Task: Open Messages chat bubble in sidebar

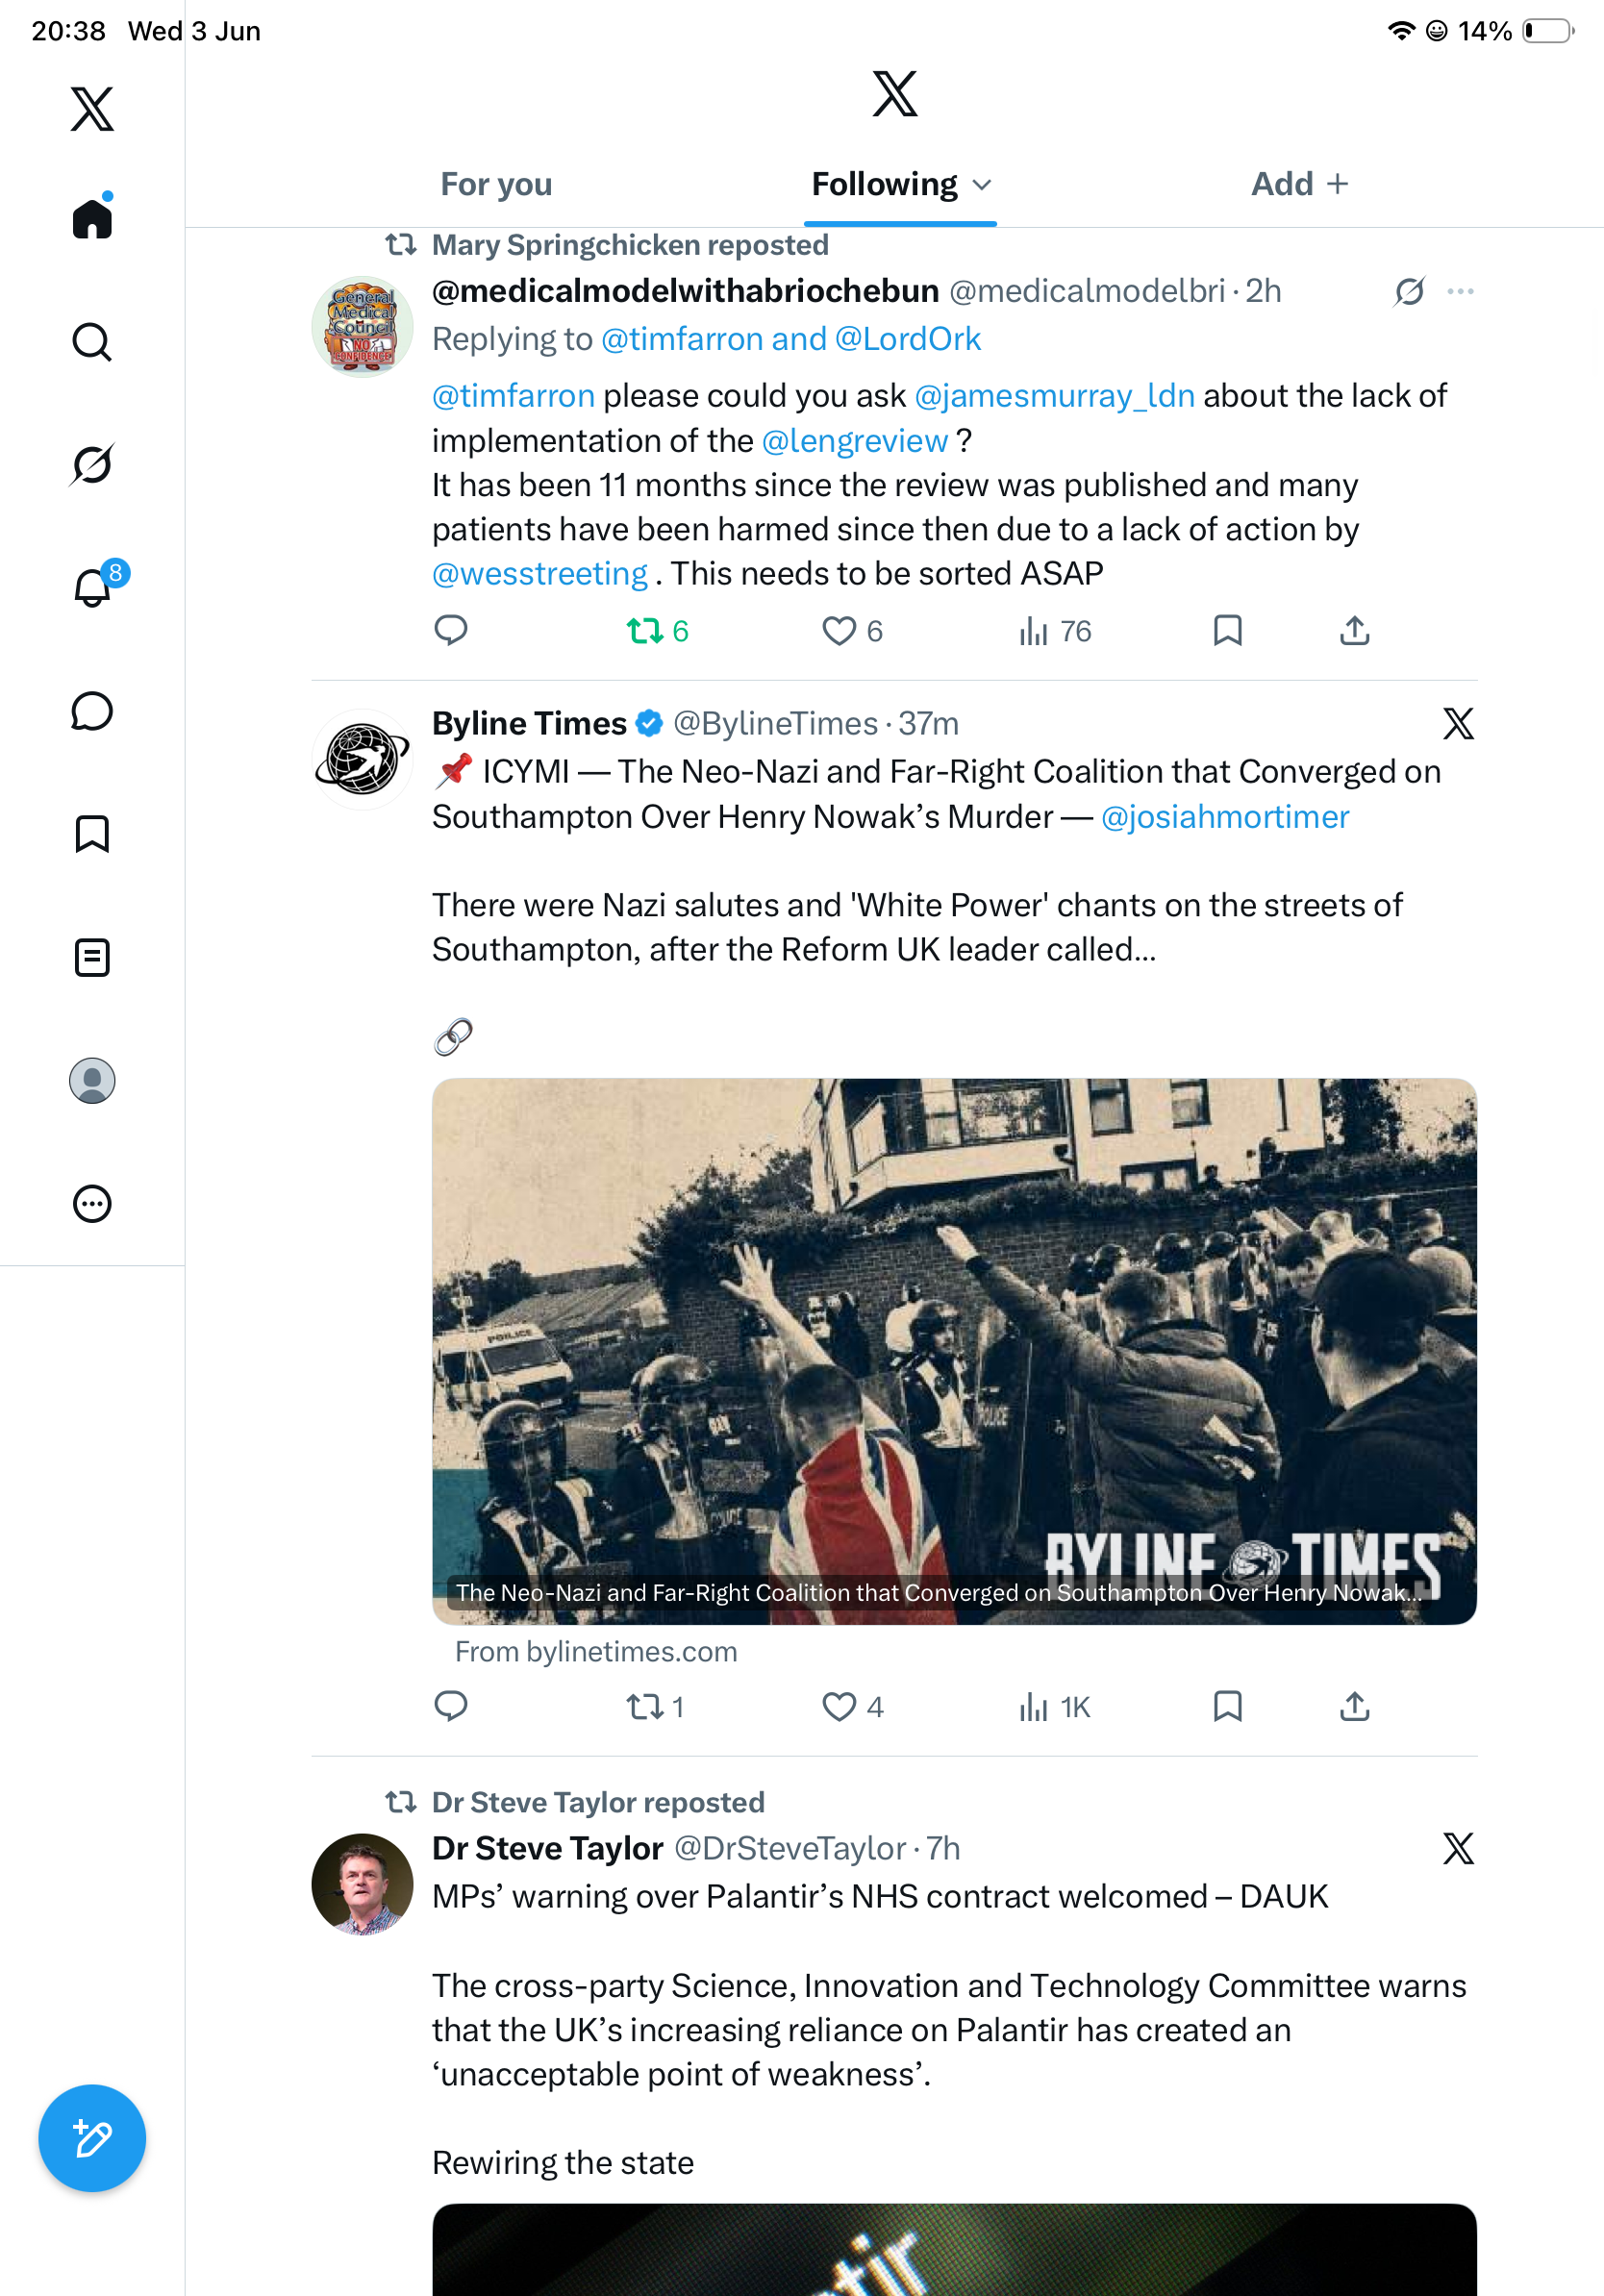Action: tap(92, 711)
